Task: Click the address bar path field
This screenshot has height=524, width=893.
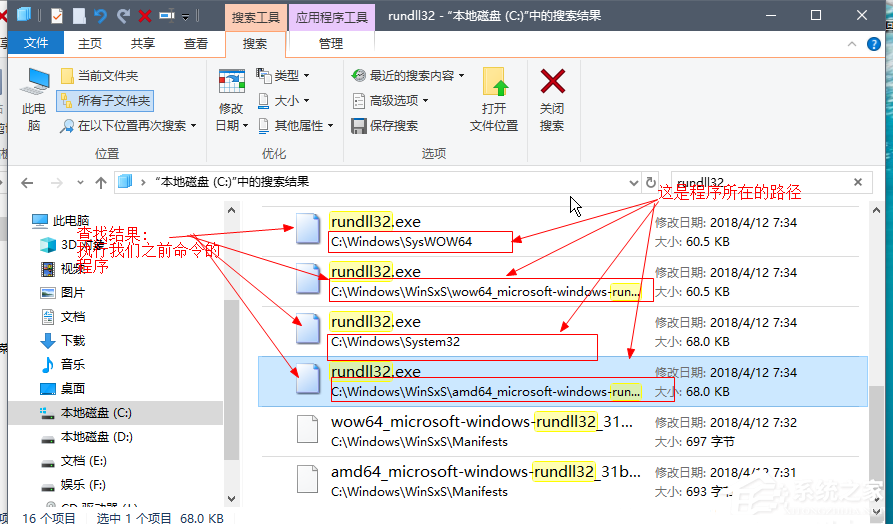Action: point(376,182)
